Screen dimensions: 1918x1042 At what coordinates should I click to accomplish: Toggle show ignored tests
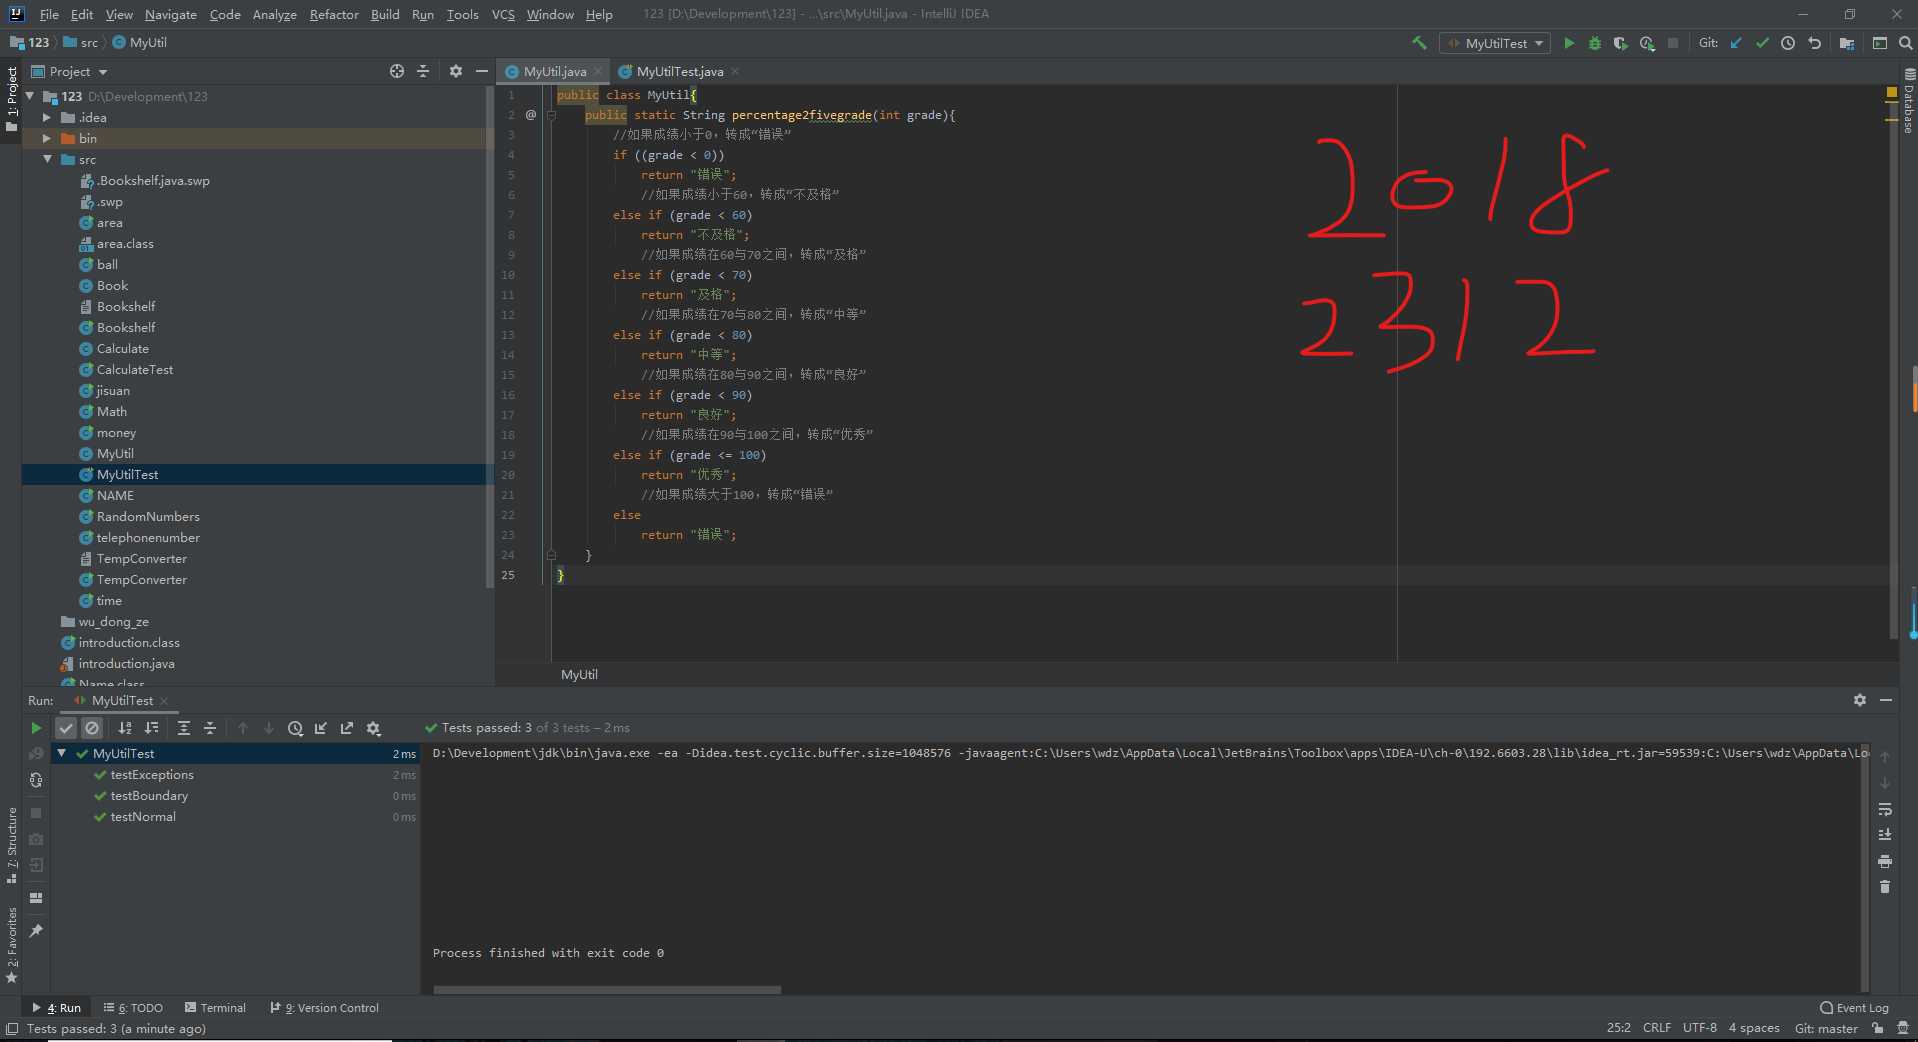[92, 728]
